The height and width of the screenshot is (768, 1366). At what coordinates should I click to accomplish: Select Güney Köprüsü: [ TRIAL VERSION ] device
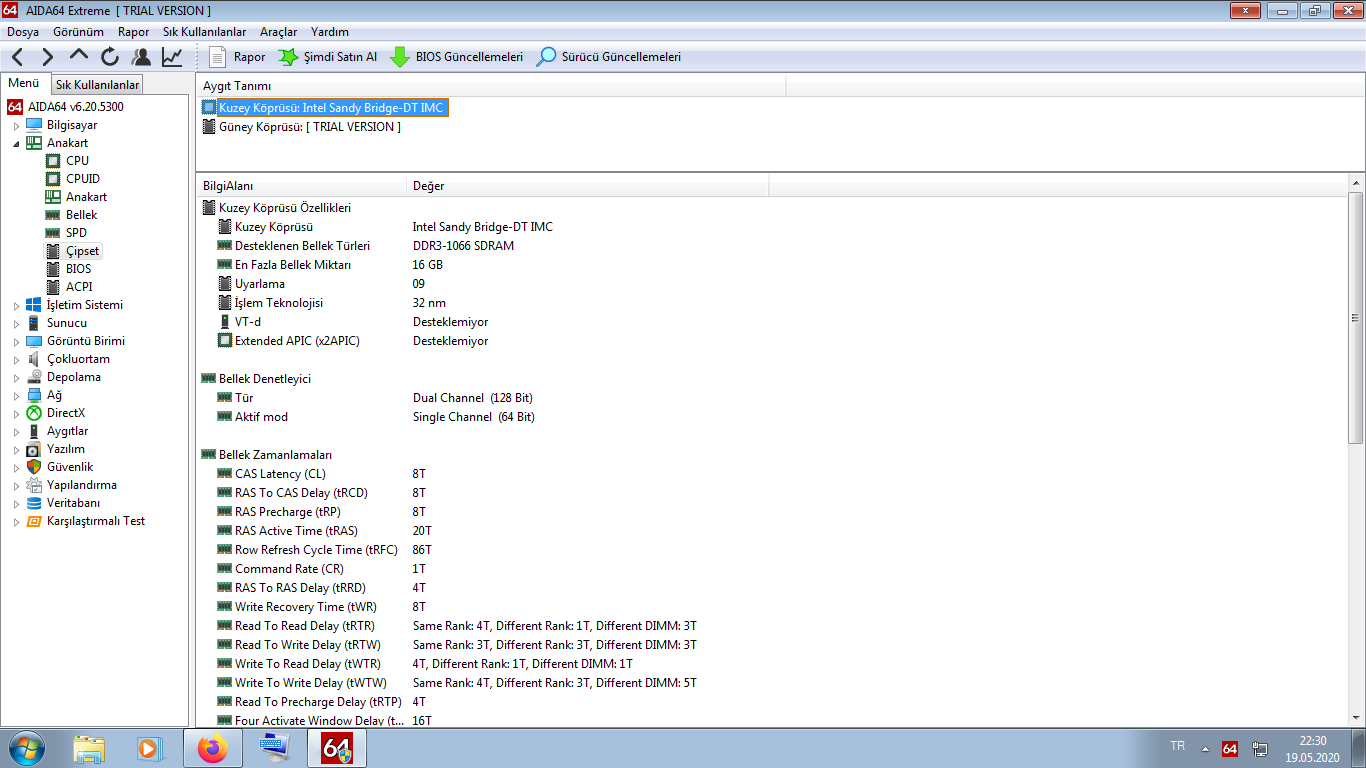point(301,127)
